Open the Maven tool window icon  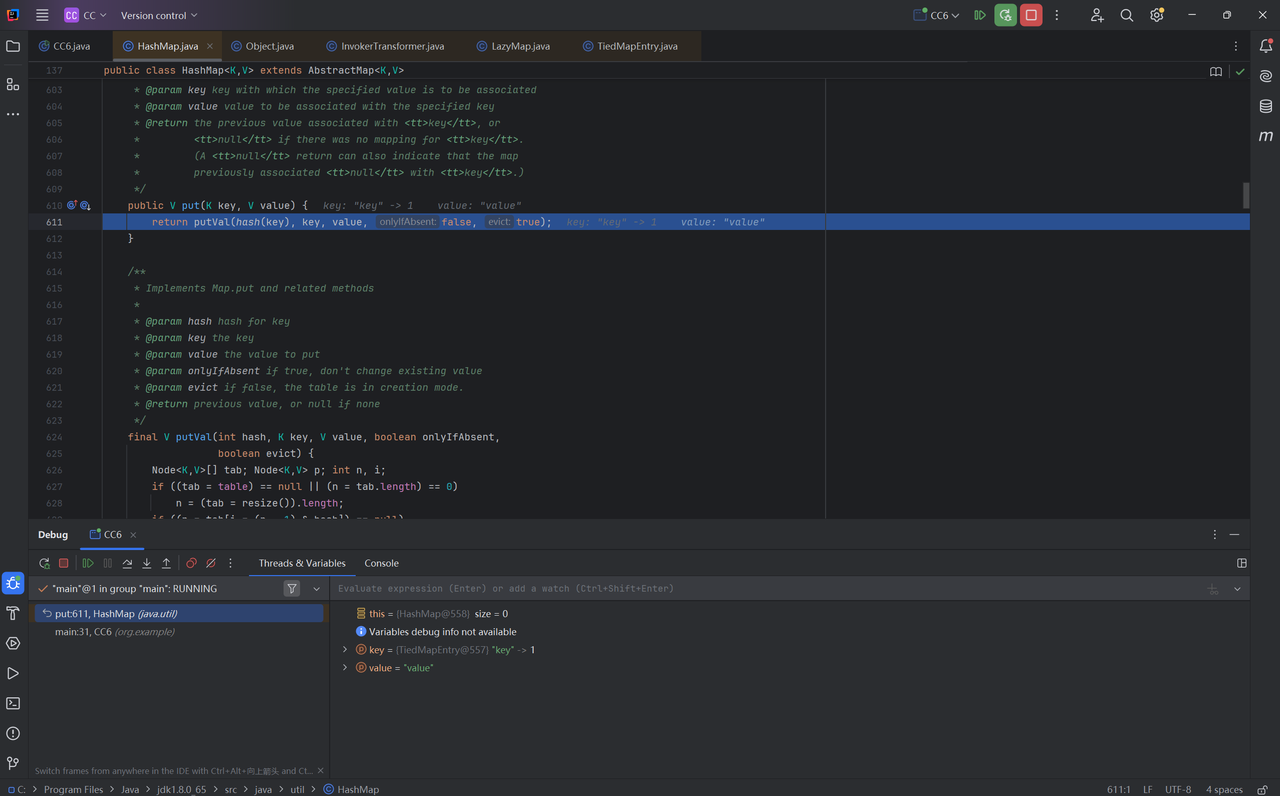coord(1266,136)
